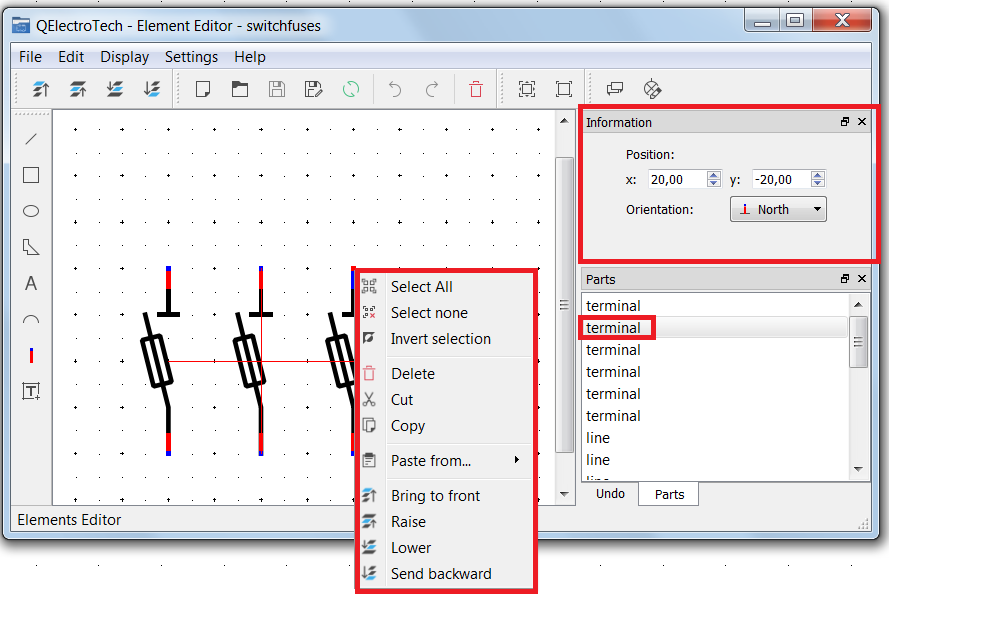Click the y position input field

pos(780,180)
